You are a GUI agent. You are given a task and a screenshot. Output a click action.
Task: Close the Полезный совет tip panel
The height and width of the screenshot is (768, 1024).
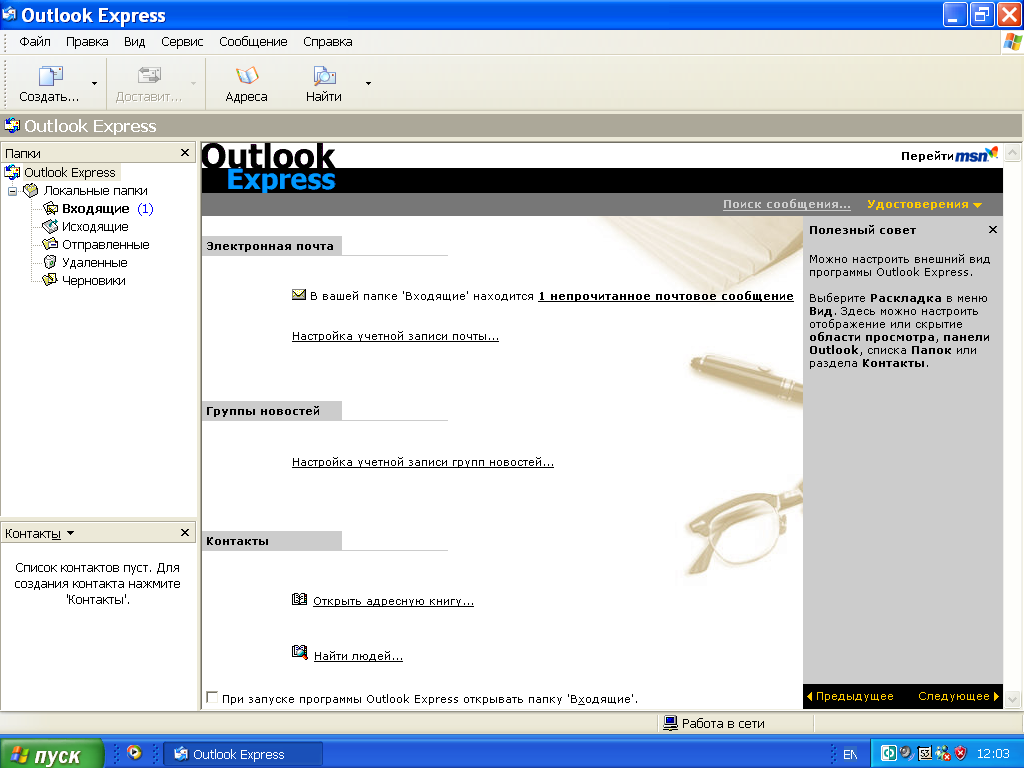(x=993, y=229)
